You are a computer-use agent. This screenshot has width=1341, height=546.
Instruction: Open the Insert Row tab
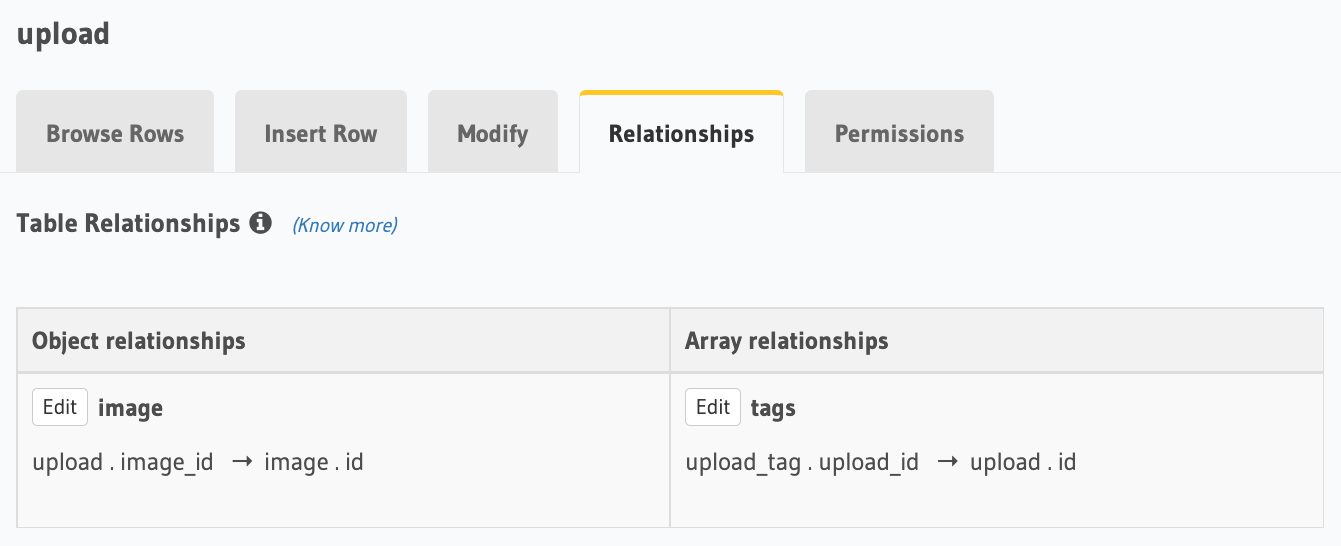coord(321,132)
